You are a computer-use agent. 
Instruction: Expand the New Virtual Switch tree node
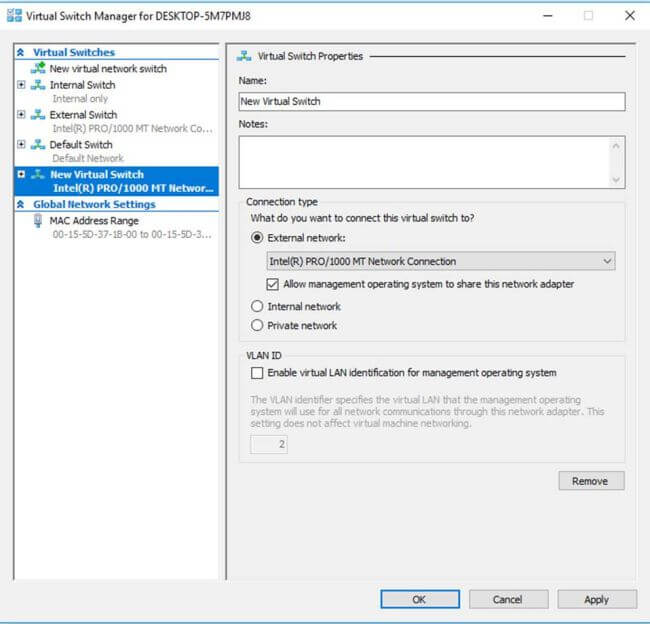coord(21,174)
